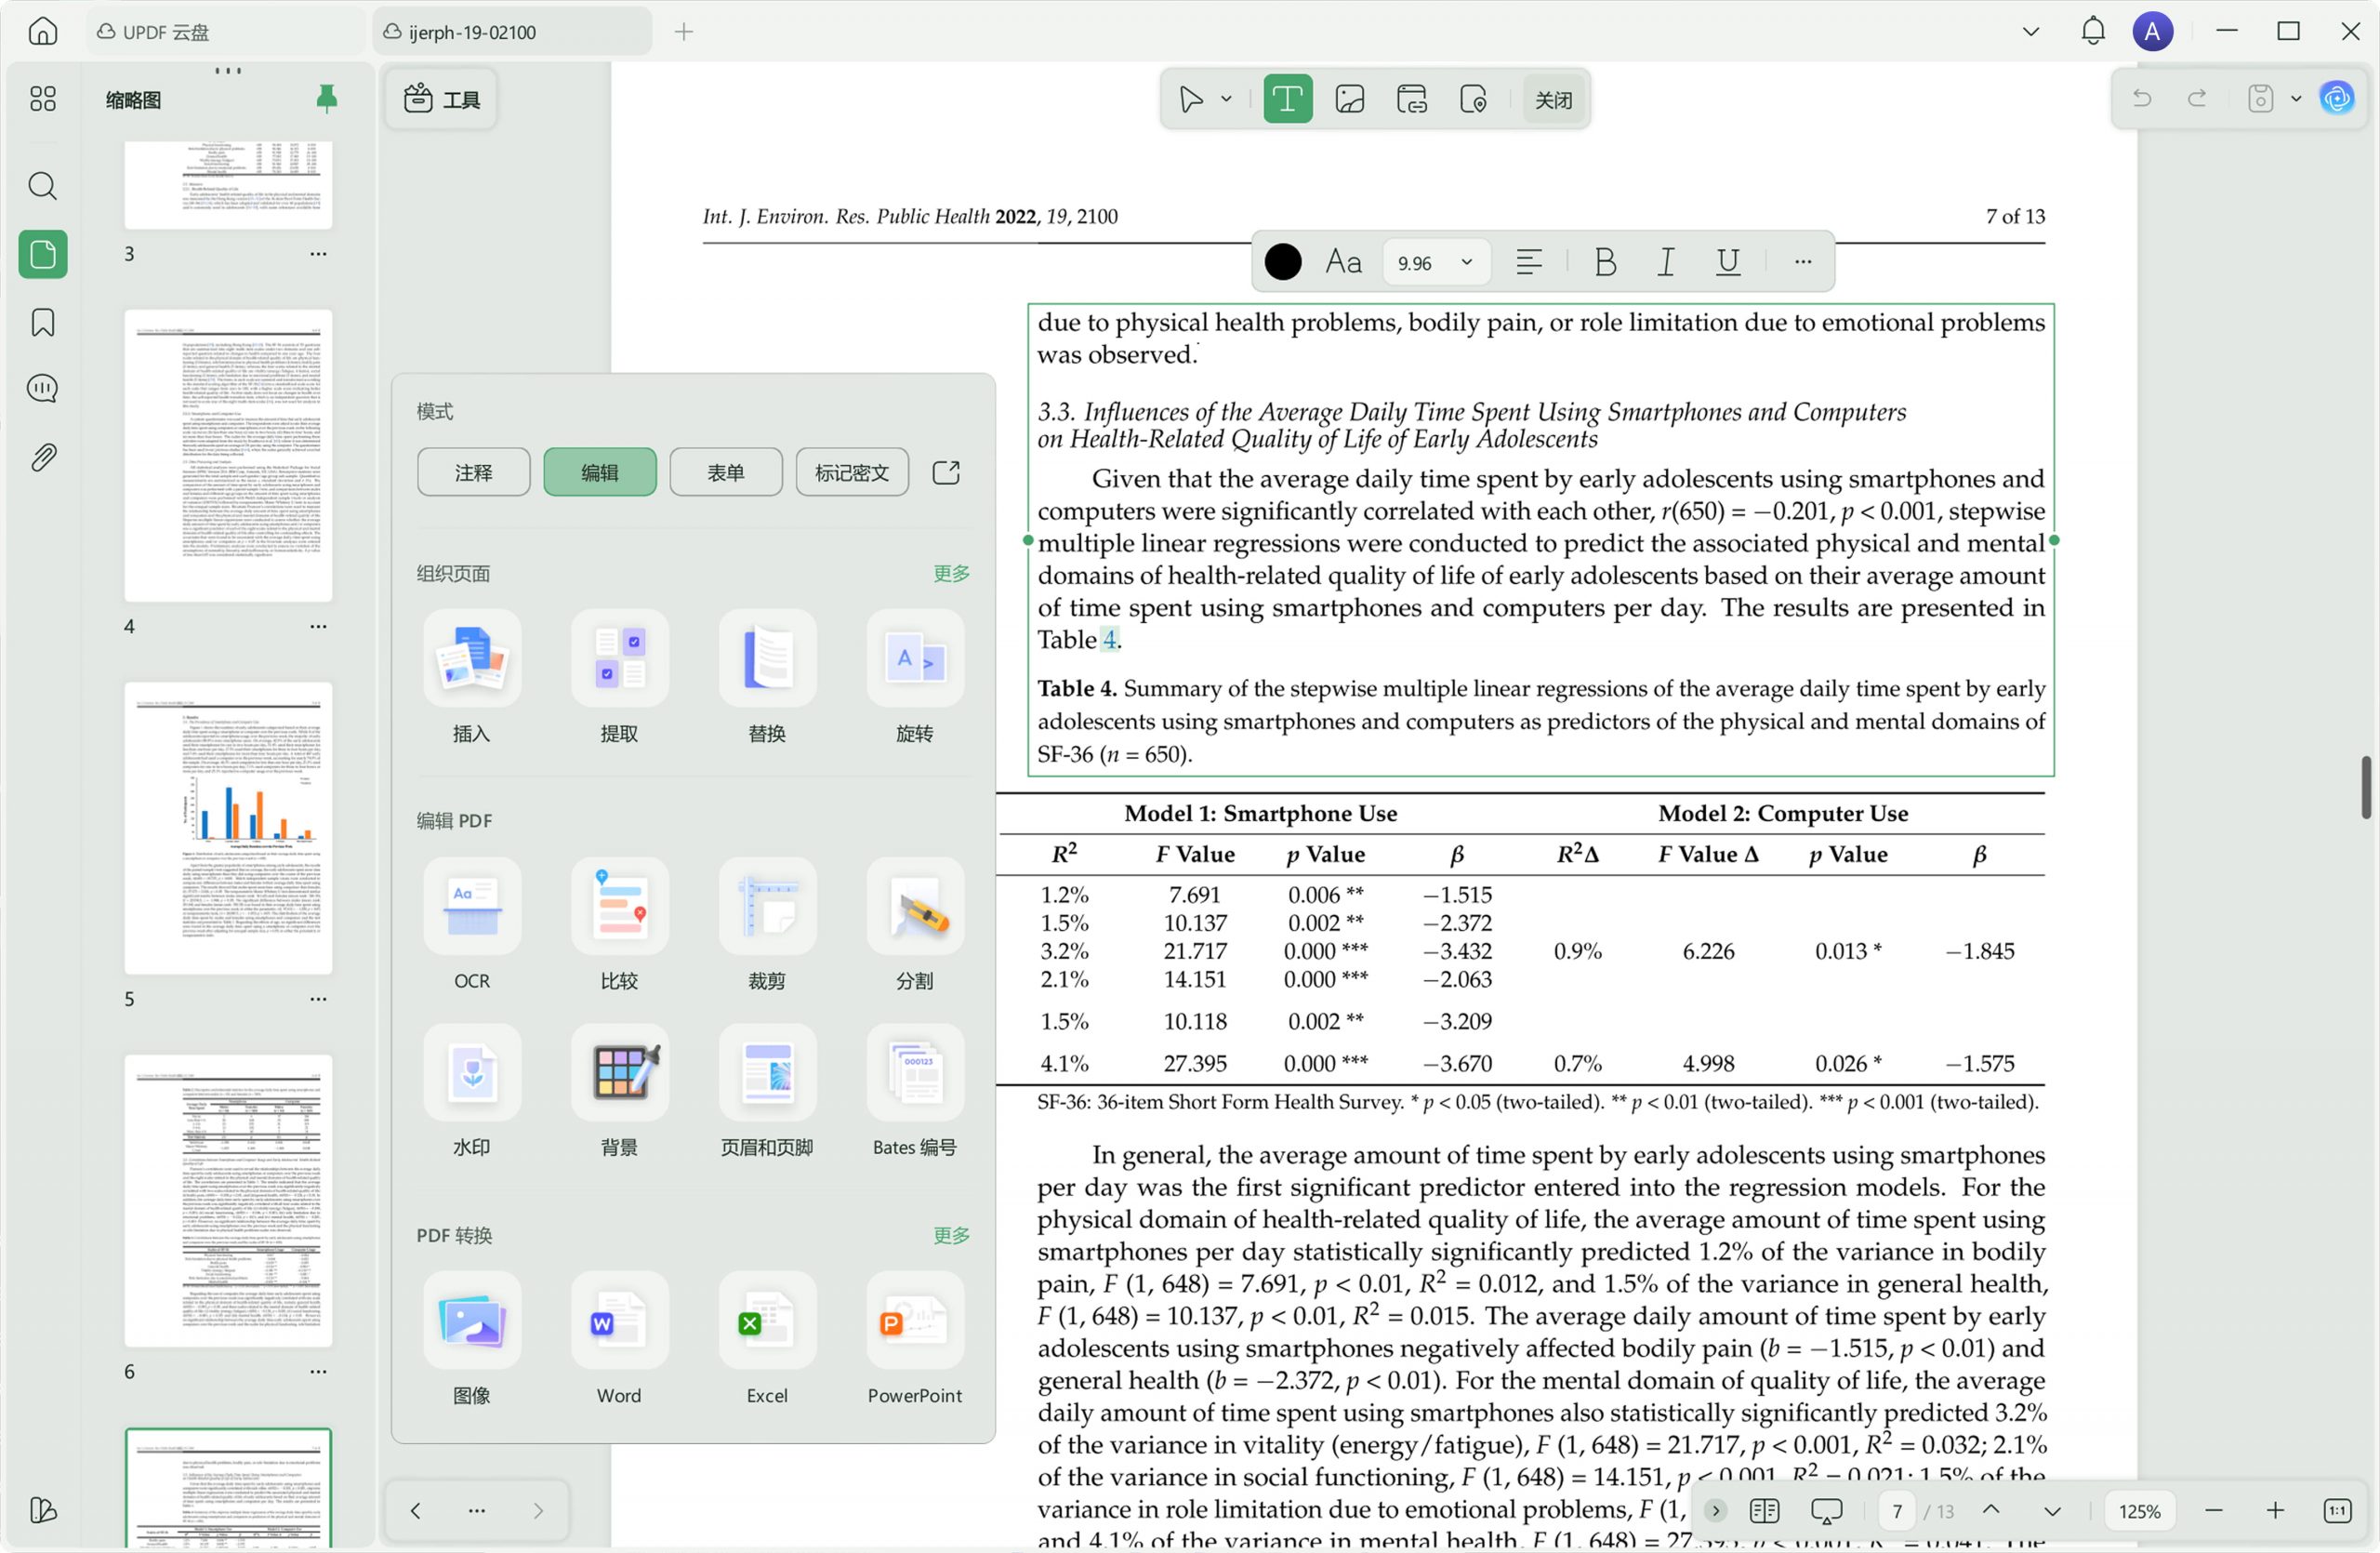Expand the cursor tool dropdown arrow

1226,99
